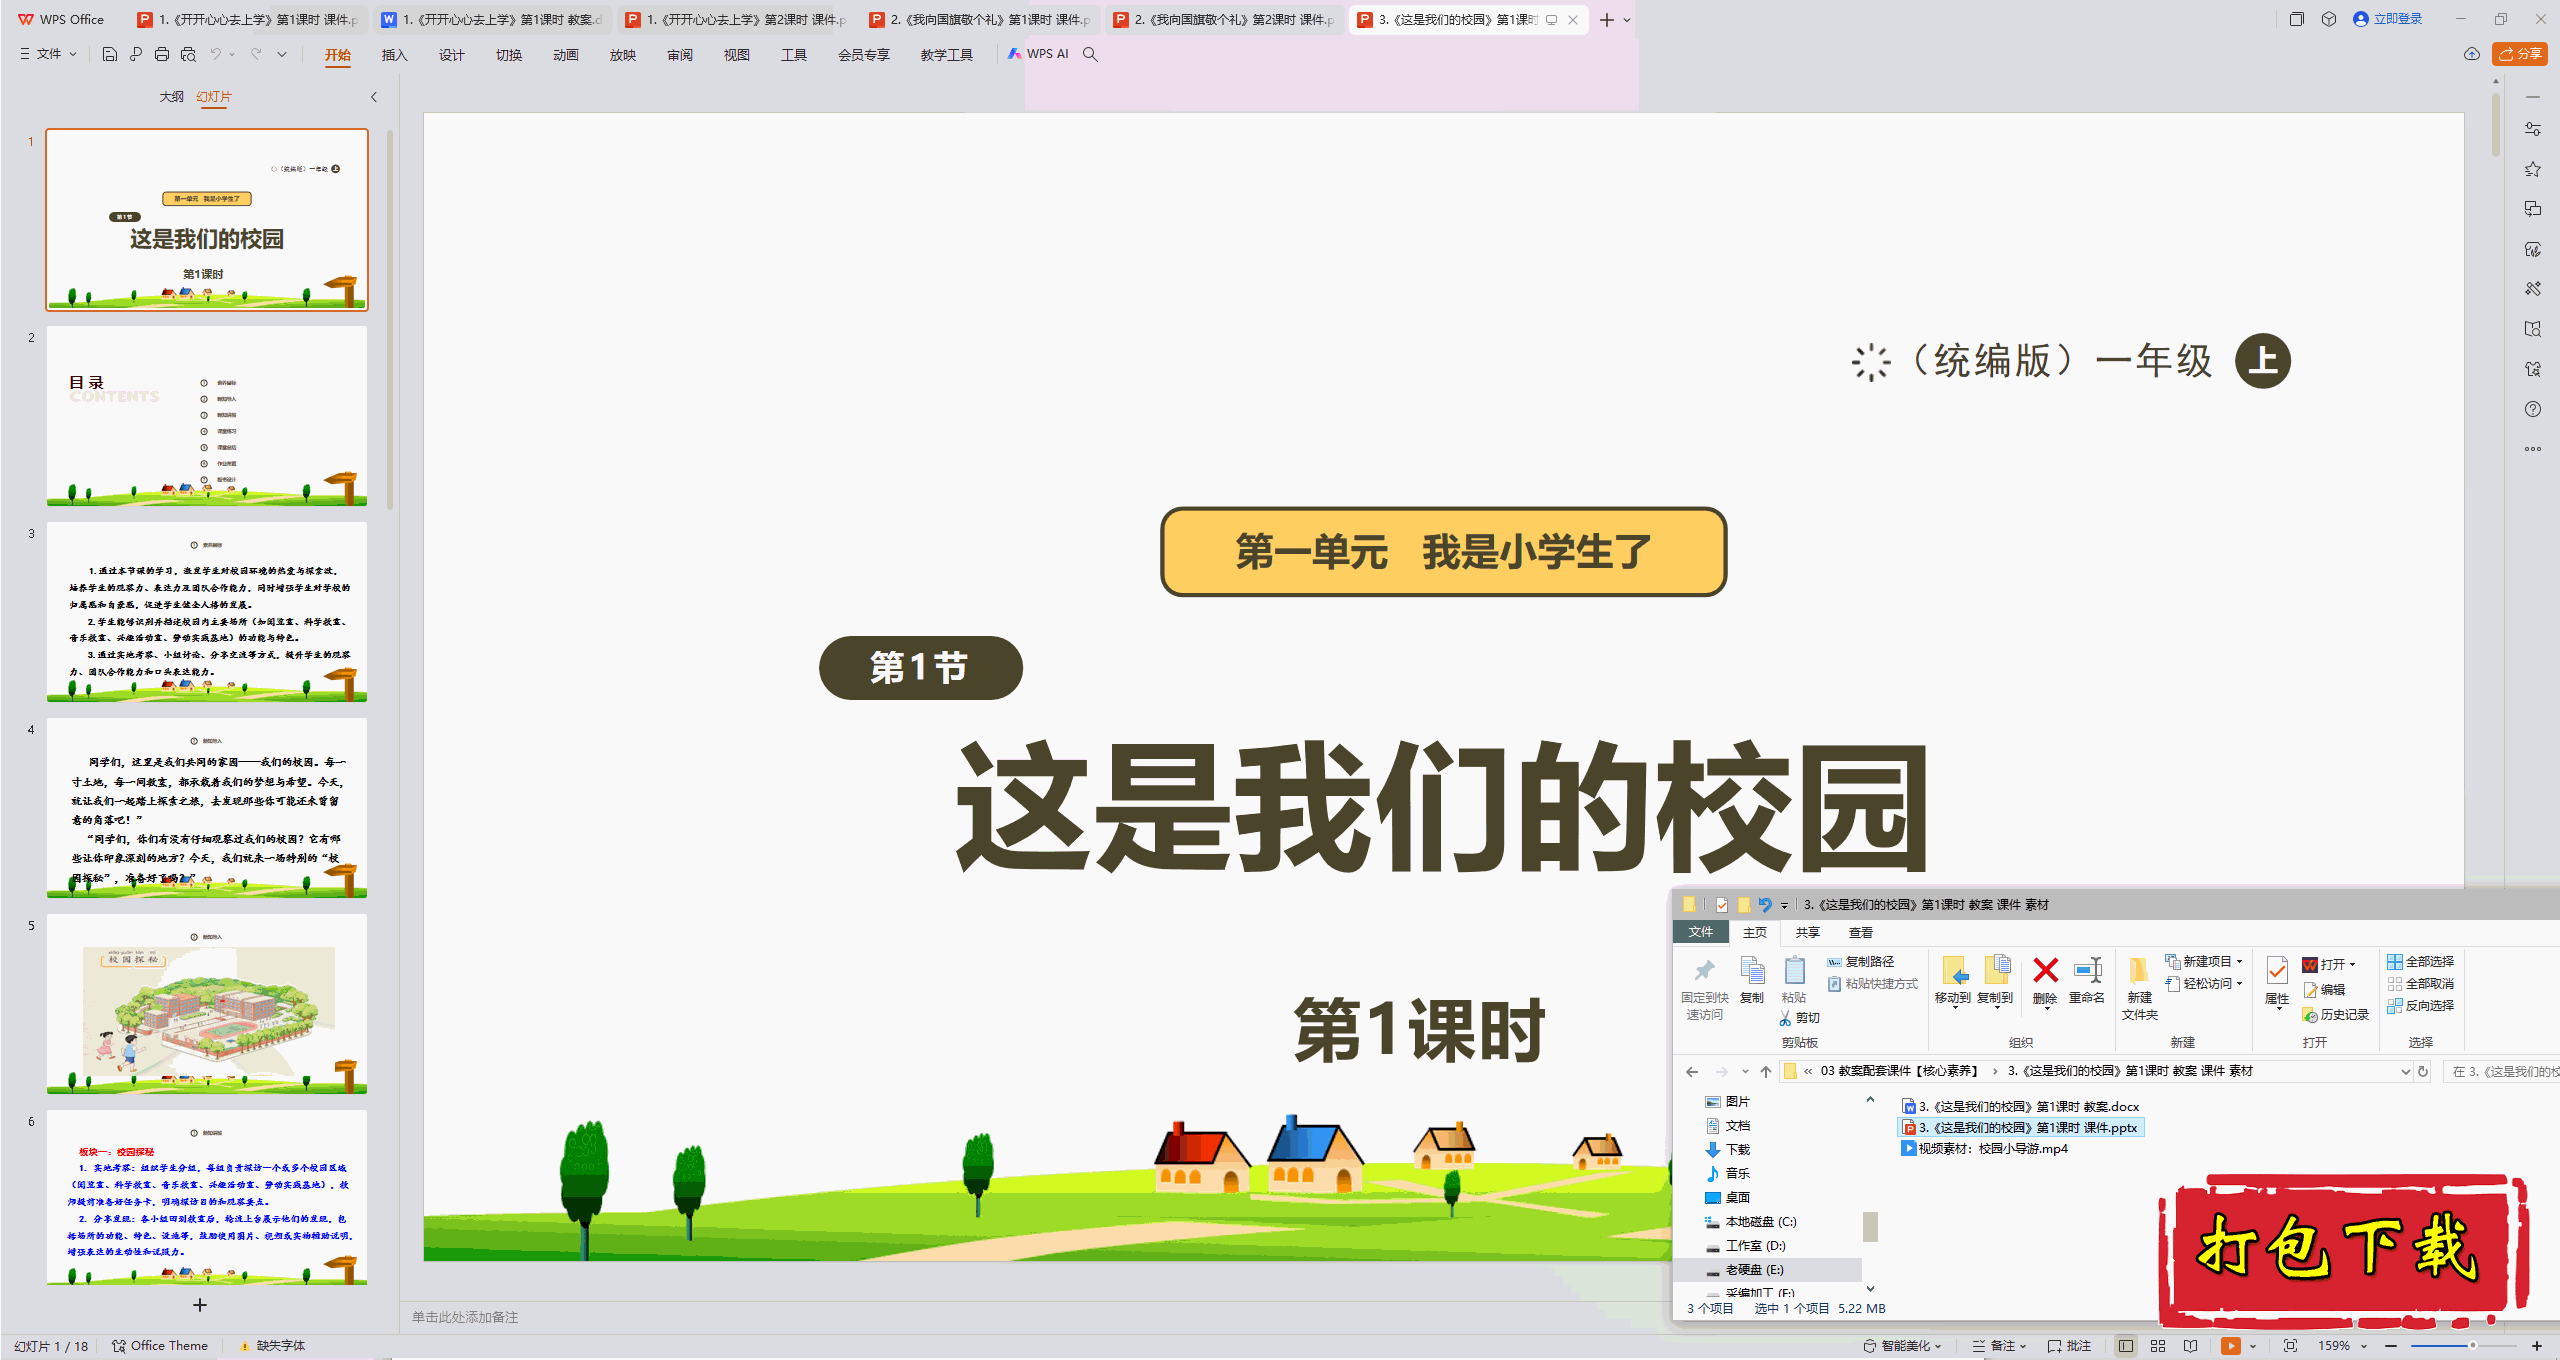
Task: Click 历史记录 in Explorer ribbon
Action: pos(2336,1015)
